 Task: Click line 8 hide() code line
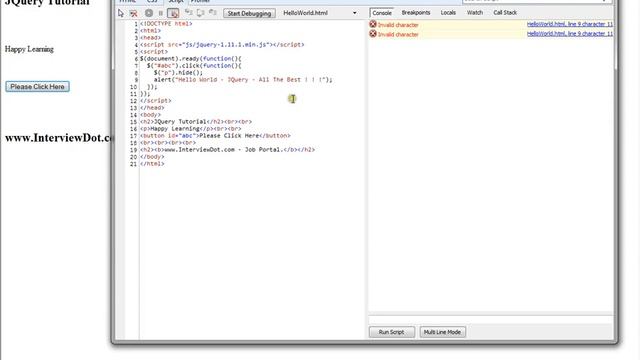[178, 73]
